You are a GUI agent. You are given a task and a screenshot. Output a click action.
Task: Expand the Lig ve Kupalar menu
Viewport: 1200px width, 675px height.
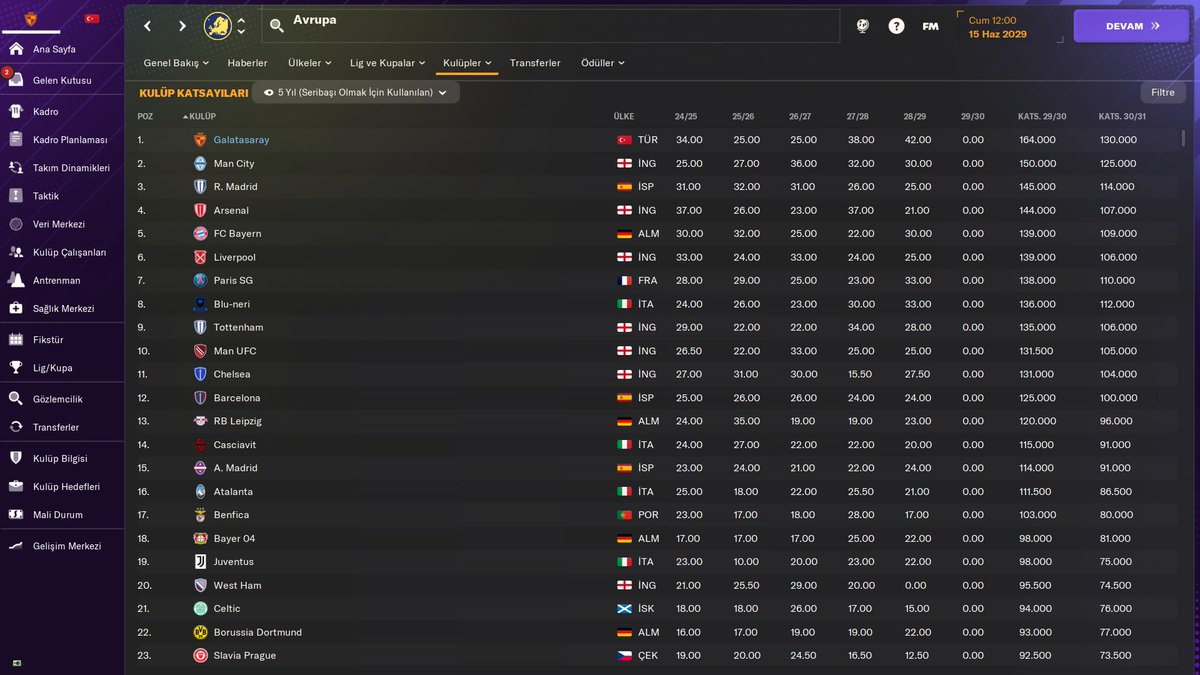coord(387,63)
